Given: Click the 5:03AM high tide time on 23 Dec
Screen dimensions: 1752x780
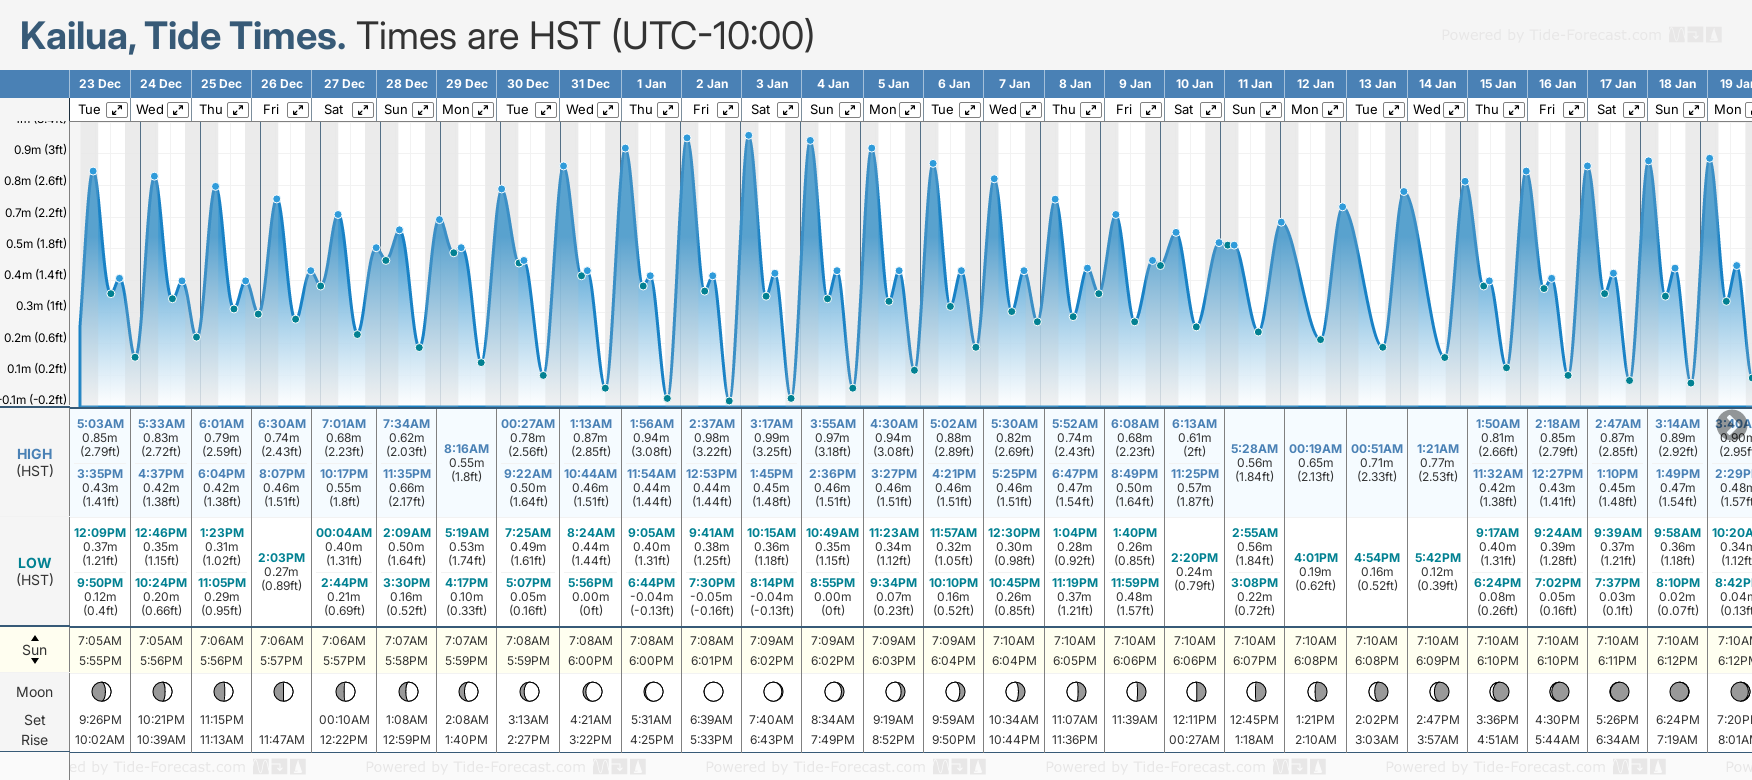Looking at the screenshot, I should (100, 424).
